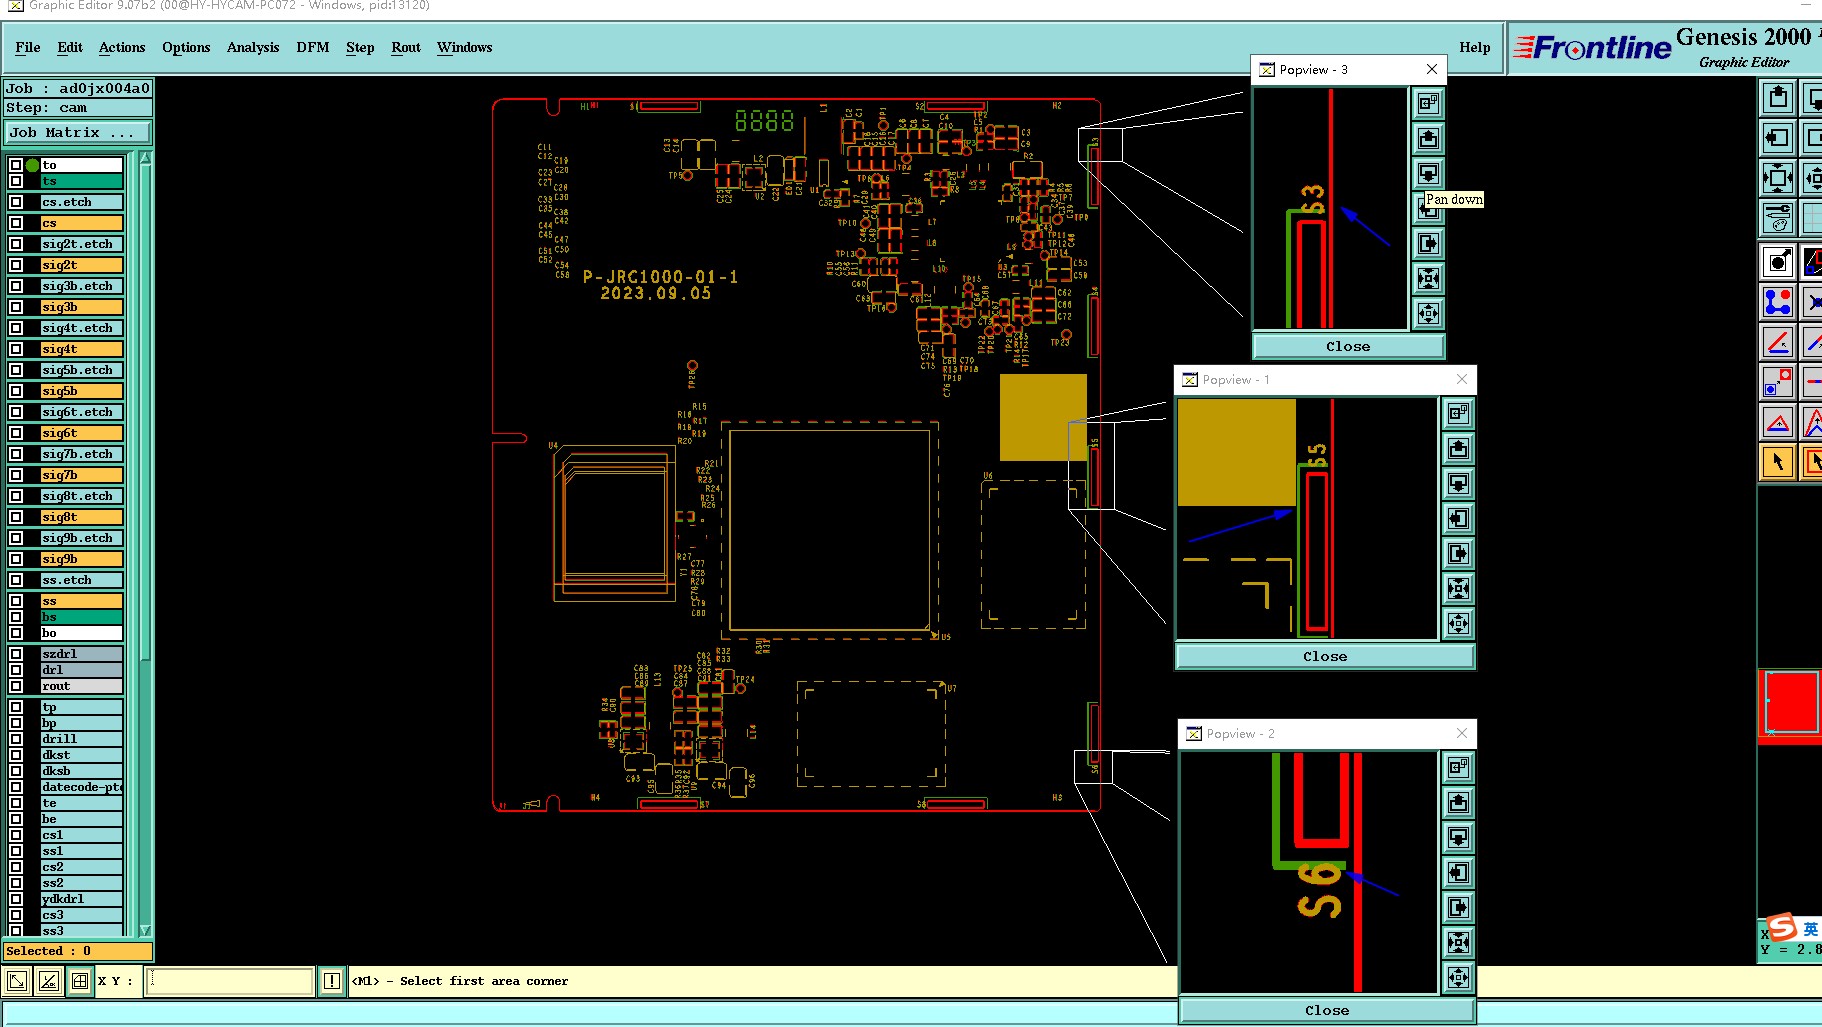
Task: Click the X Y coordinate input field
Action: point(230,981)
